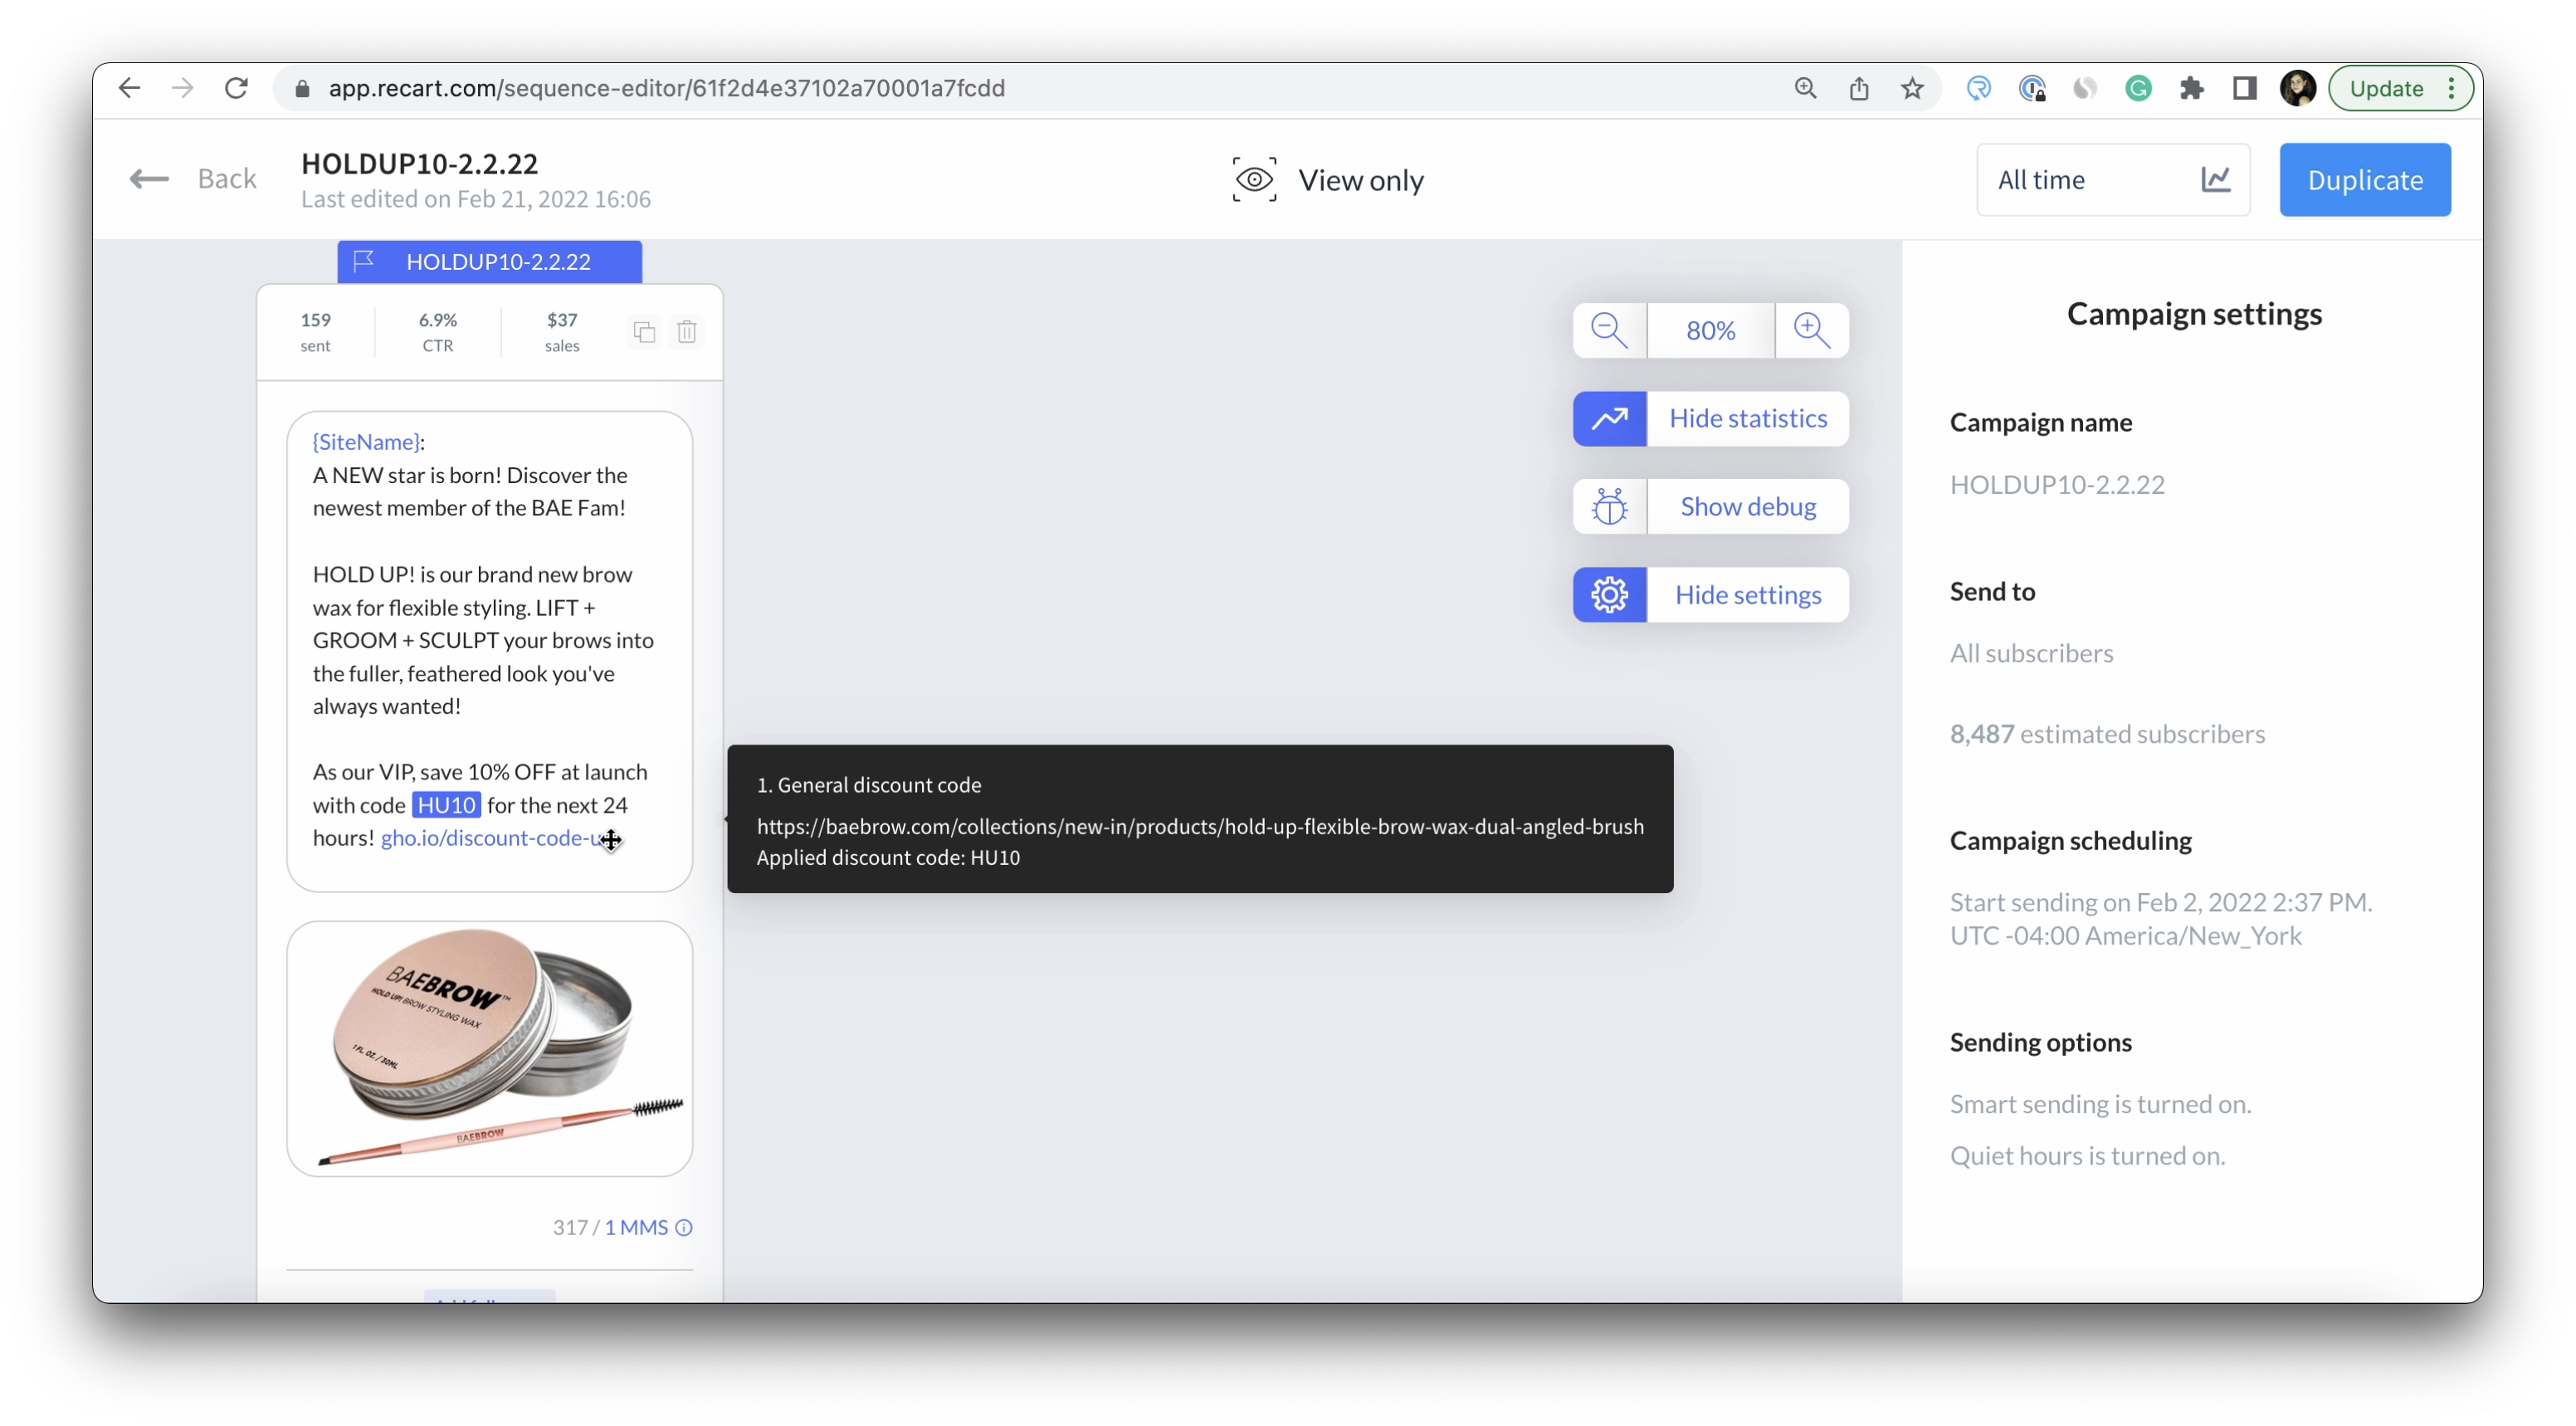Screen dimensions: 2576x1426
Task: Click the 6.9% CTR statistic
Action: point(438,331)
